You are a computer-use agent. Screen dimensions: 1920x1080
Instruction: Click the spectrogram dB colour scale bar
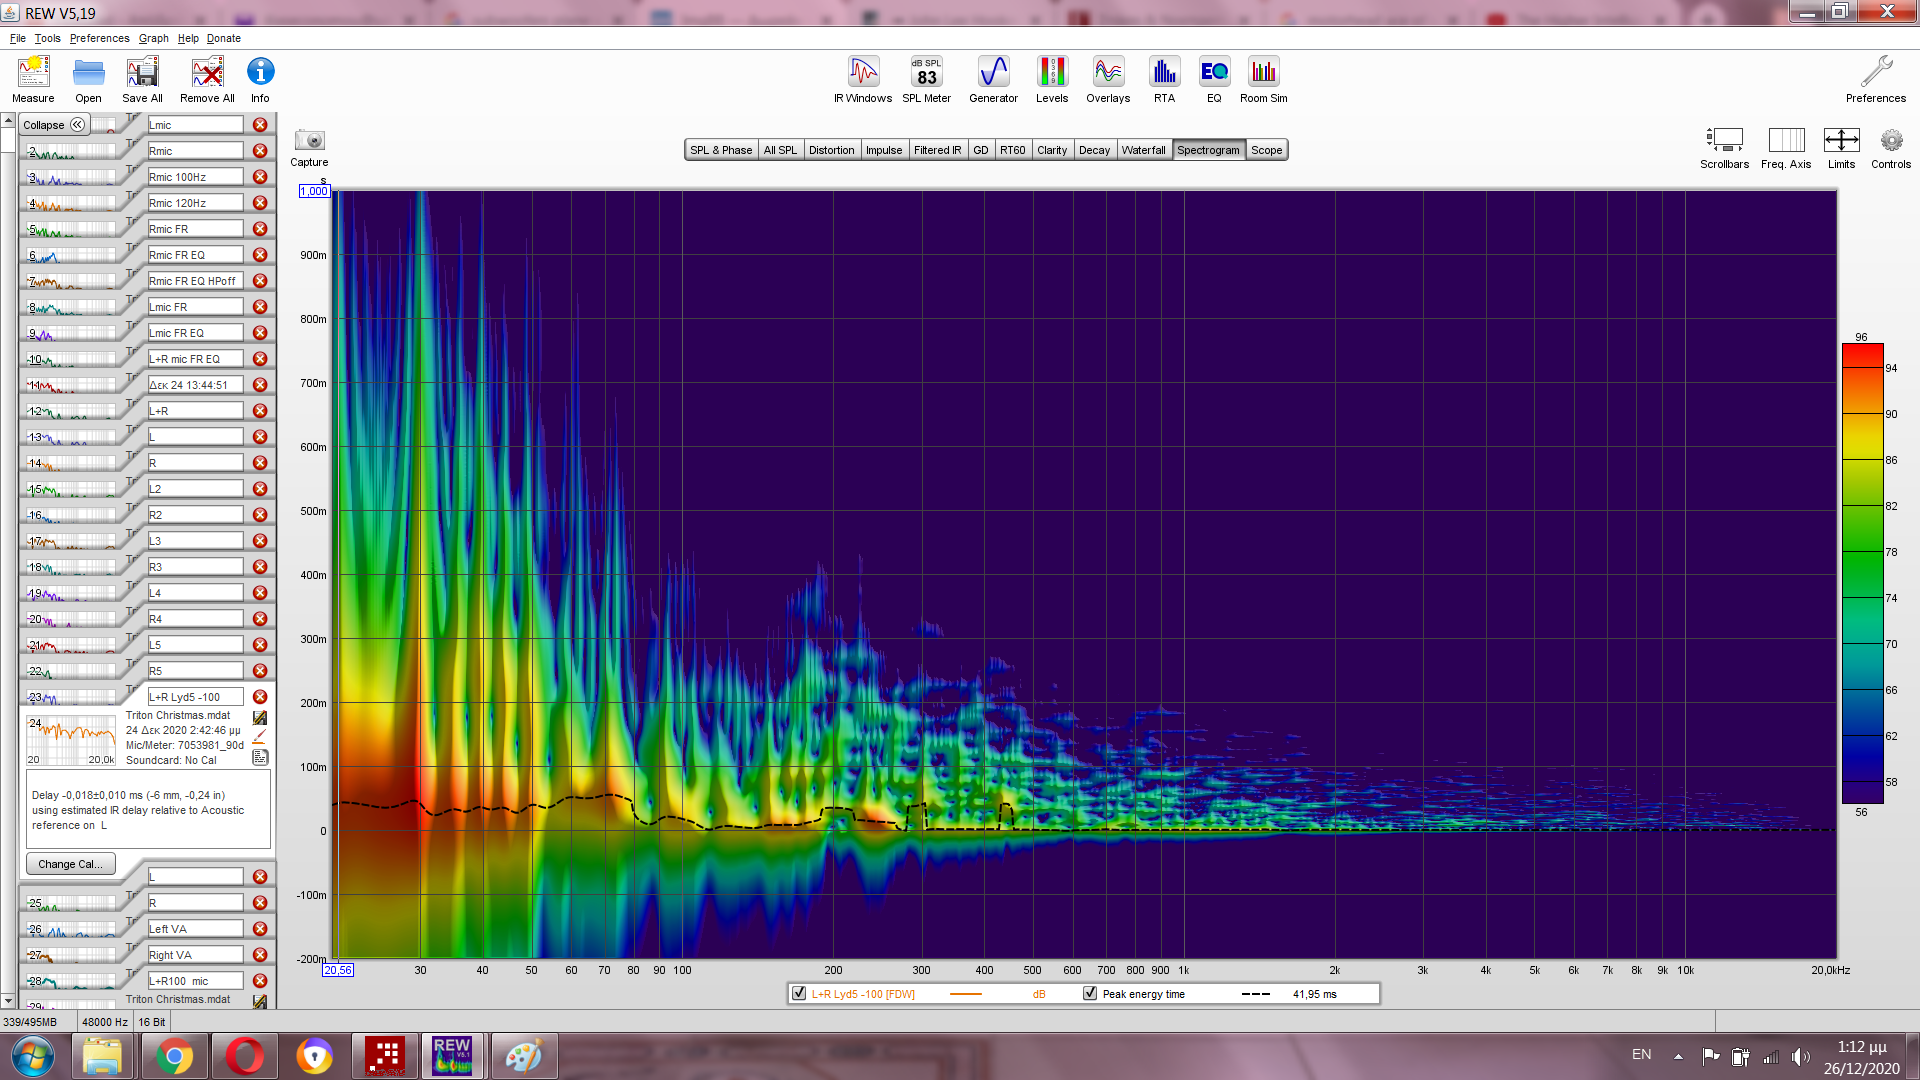click(1862, 574)
